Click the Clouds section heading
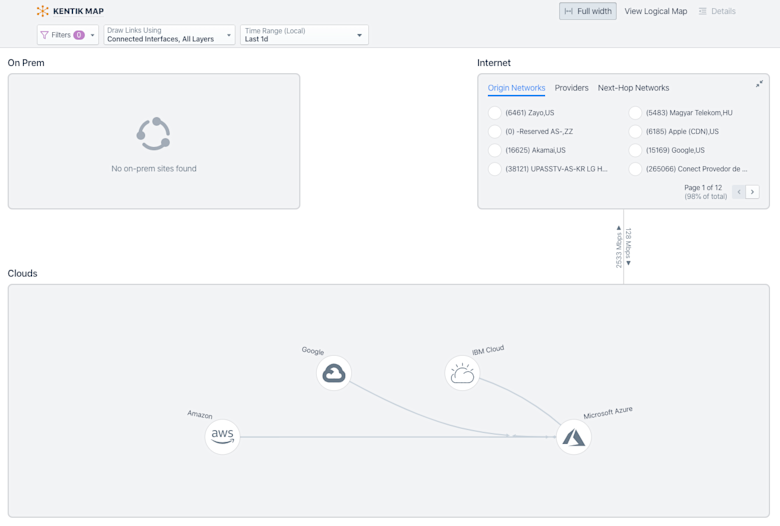The width and height of the screenshot is (780, 526). click(x=22, y=273)
